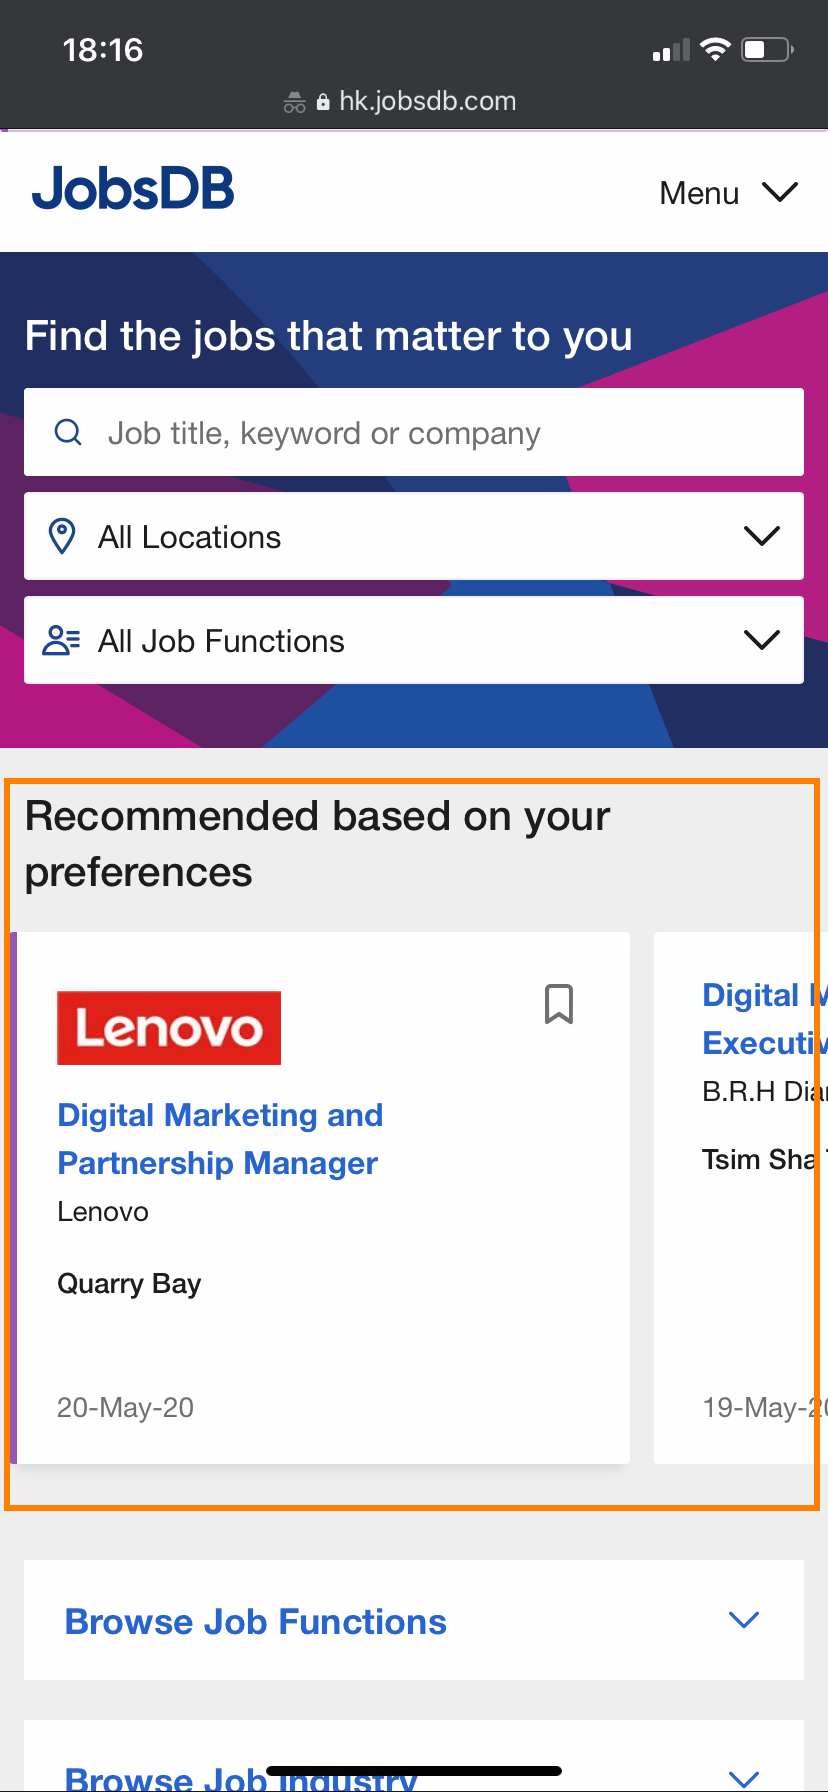The height and width of the screenshot is (1792, 828).
Task: Open Digital Marketing and Partnership Manager job
Action: 220,1139
